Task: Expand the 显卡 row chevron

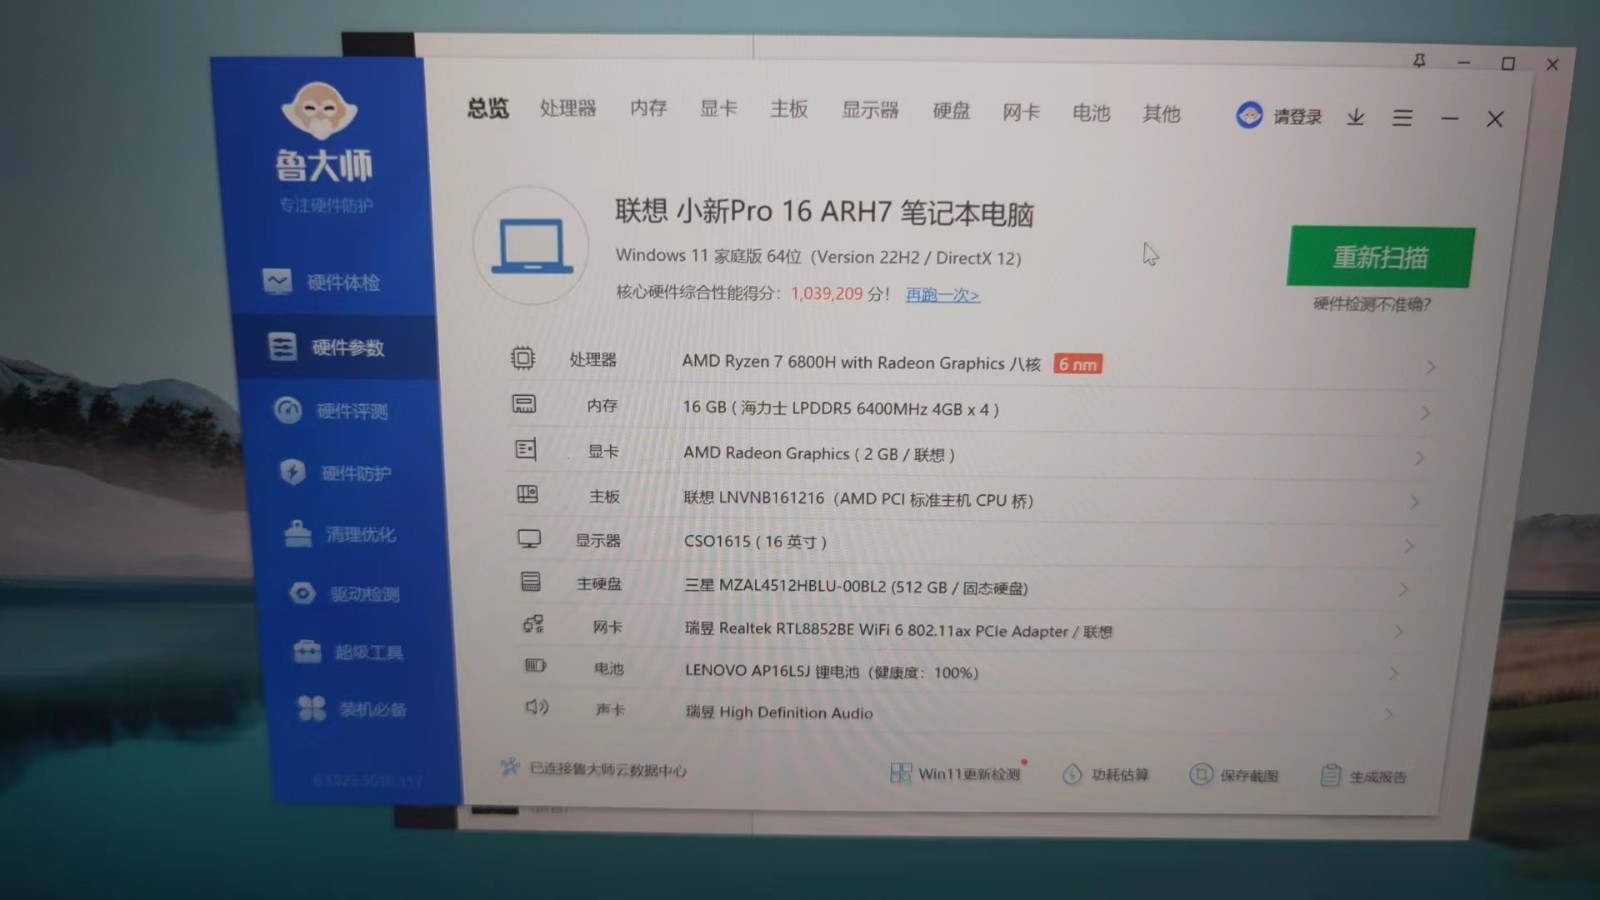Action: pyautogui.click(x=1420, y=458)
